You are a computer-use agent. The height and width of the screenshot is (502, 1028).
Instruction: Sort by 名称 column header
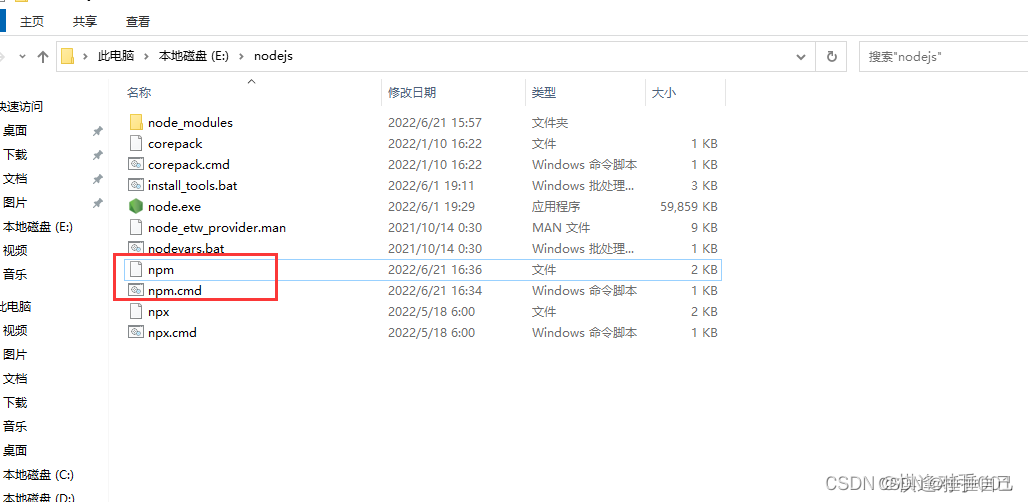[139, 93]
